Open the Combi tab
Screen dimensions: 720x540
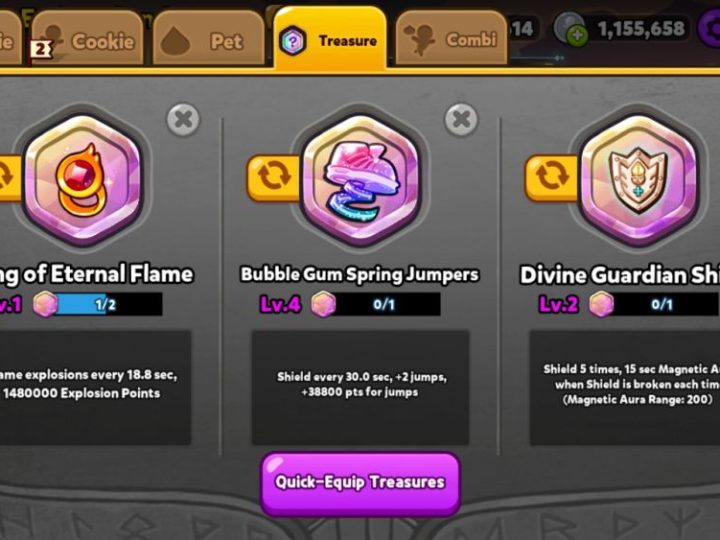tap(451, 39)
